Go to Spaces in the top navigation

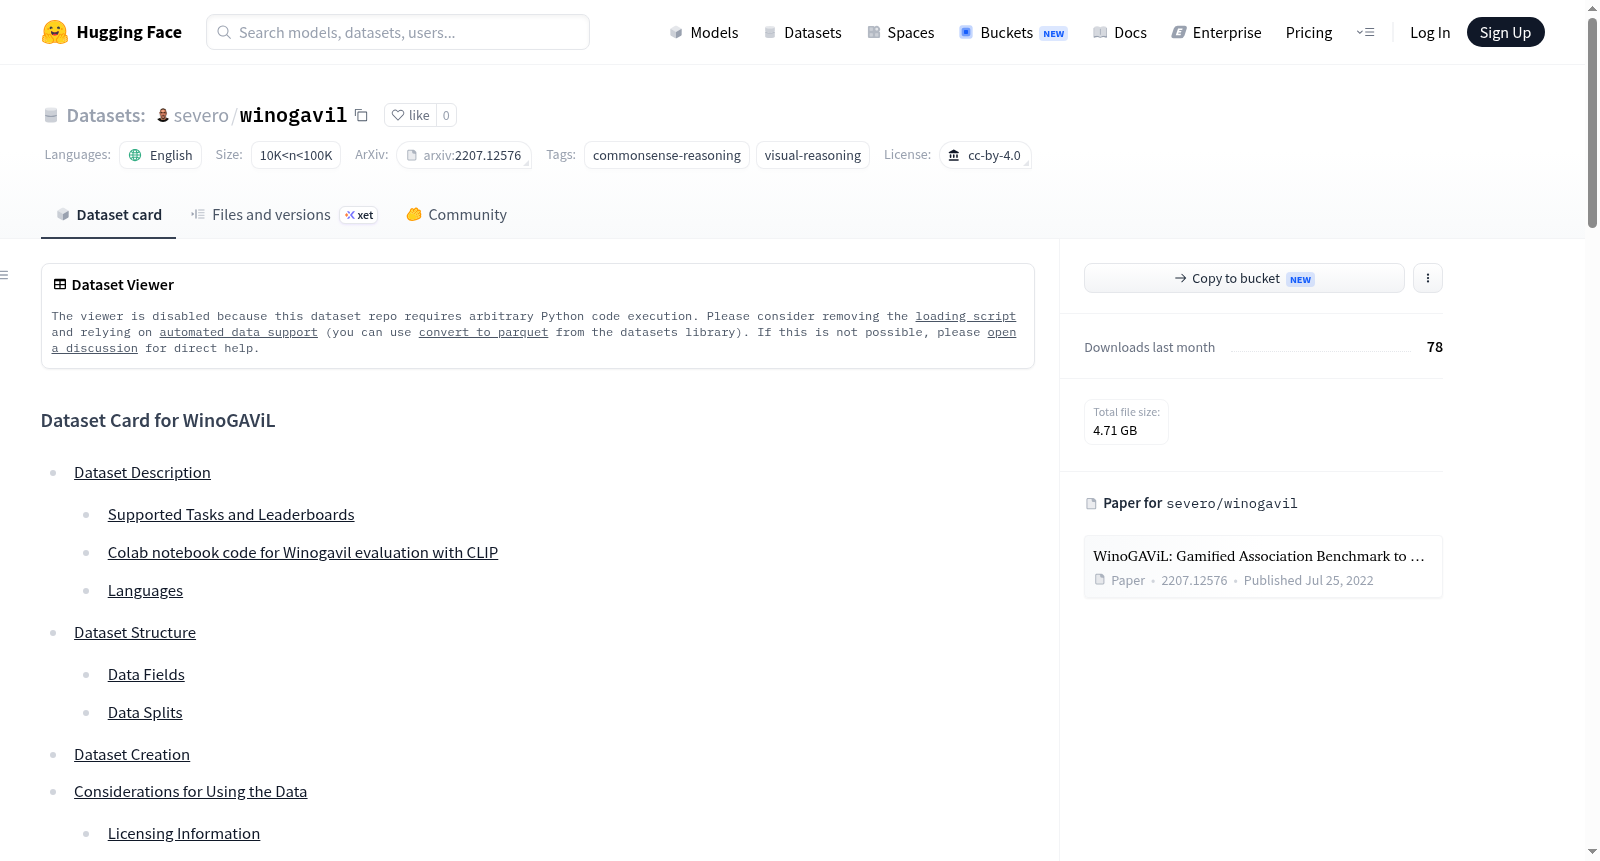[900, 32]
